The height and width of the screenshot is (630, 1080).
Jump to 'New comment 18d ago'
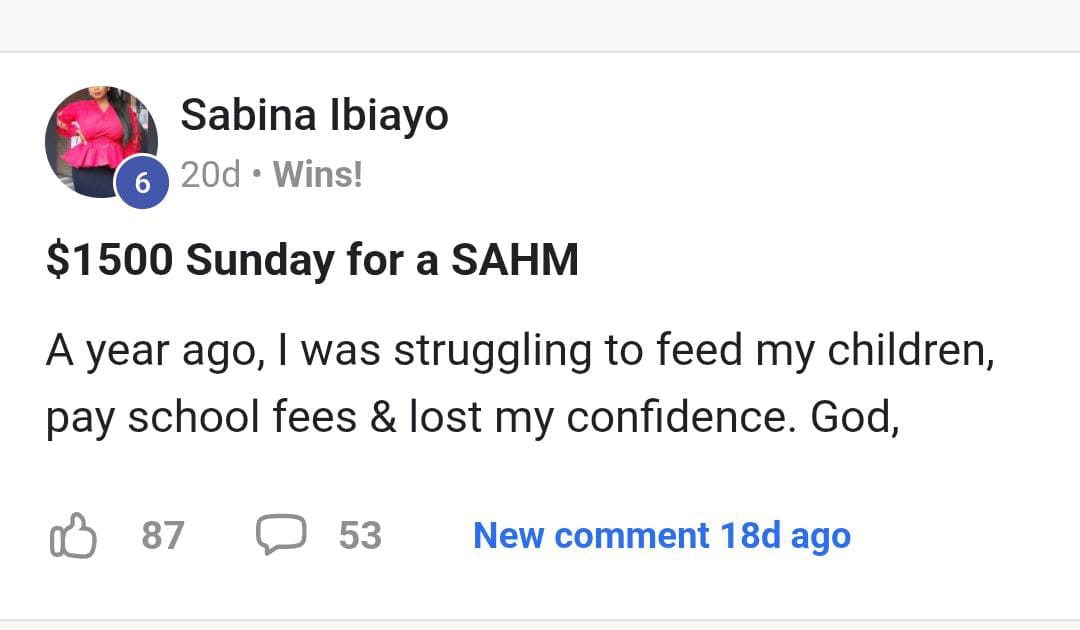(661, 536)
